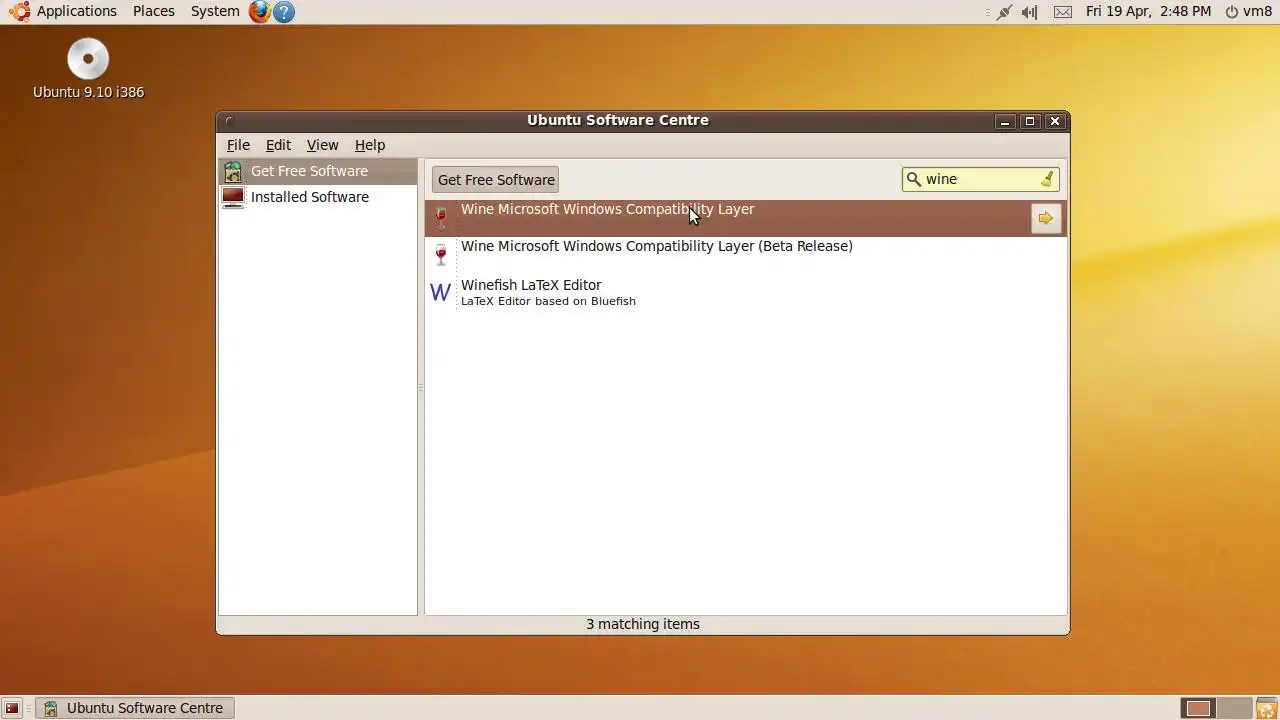Click the Winefish W icon

(440, 292)
